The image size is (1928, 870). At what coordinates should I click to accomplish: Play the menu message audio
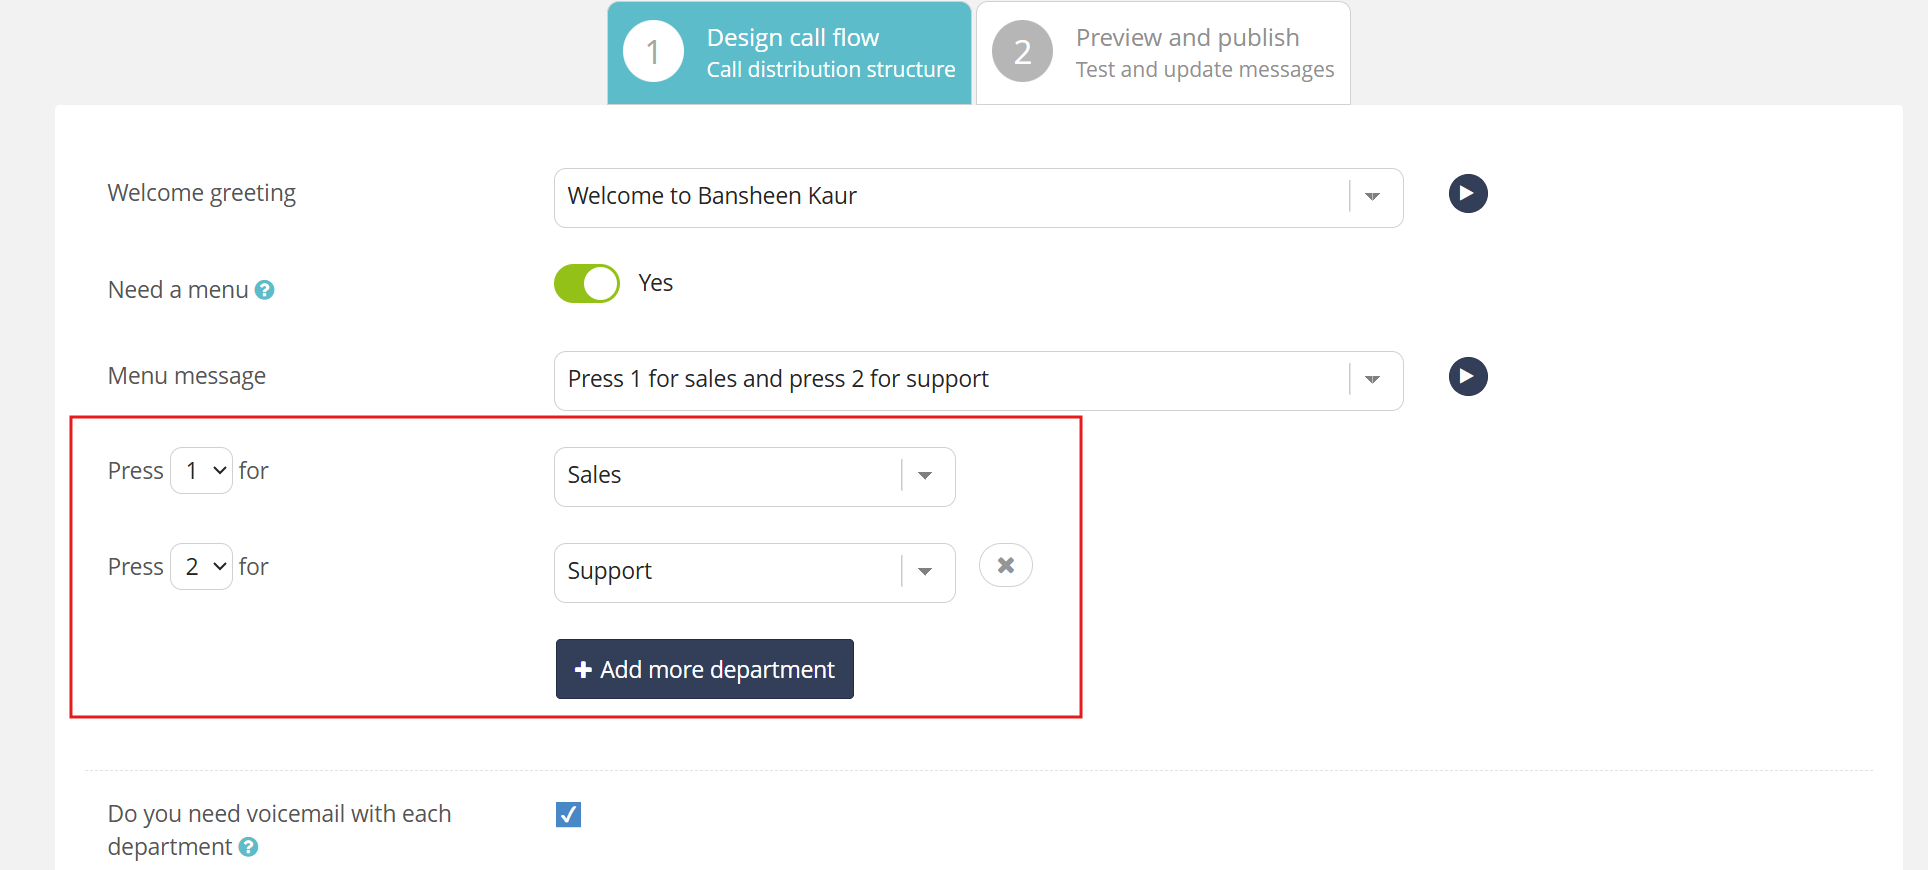(x=1468, y=377)
